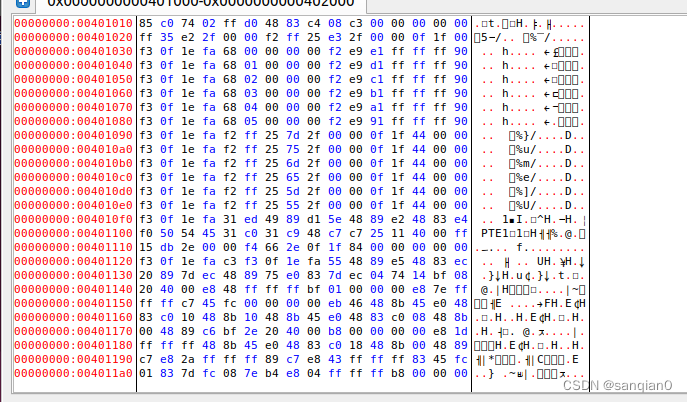Click address 00000000:004010e0

tap(73, 205)
